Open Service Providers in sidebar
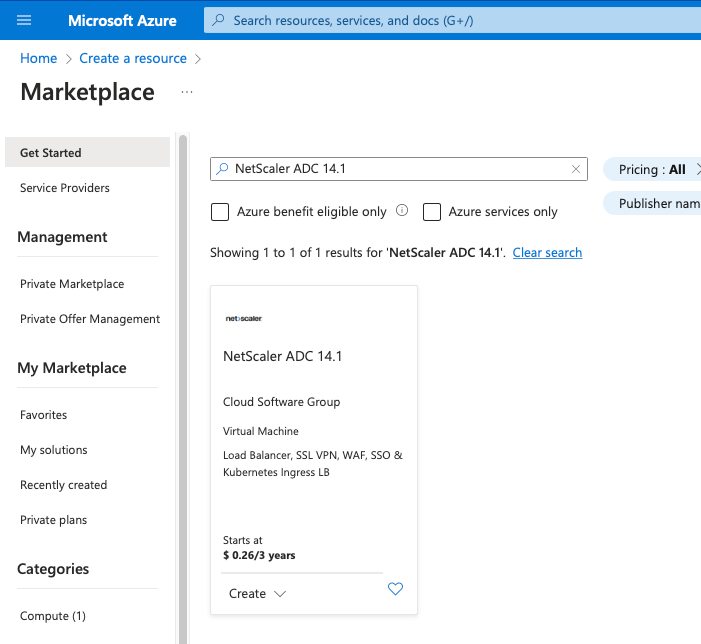 point(65,188)
